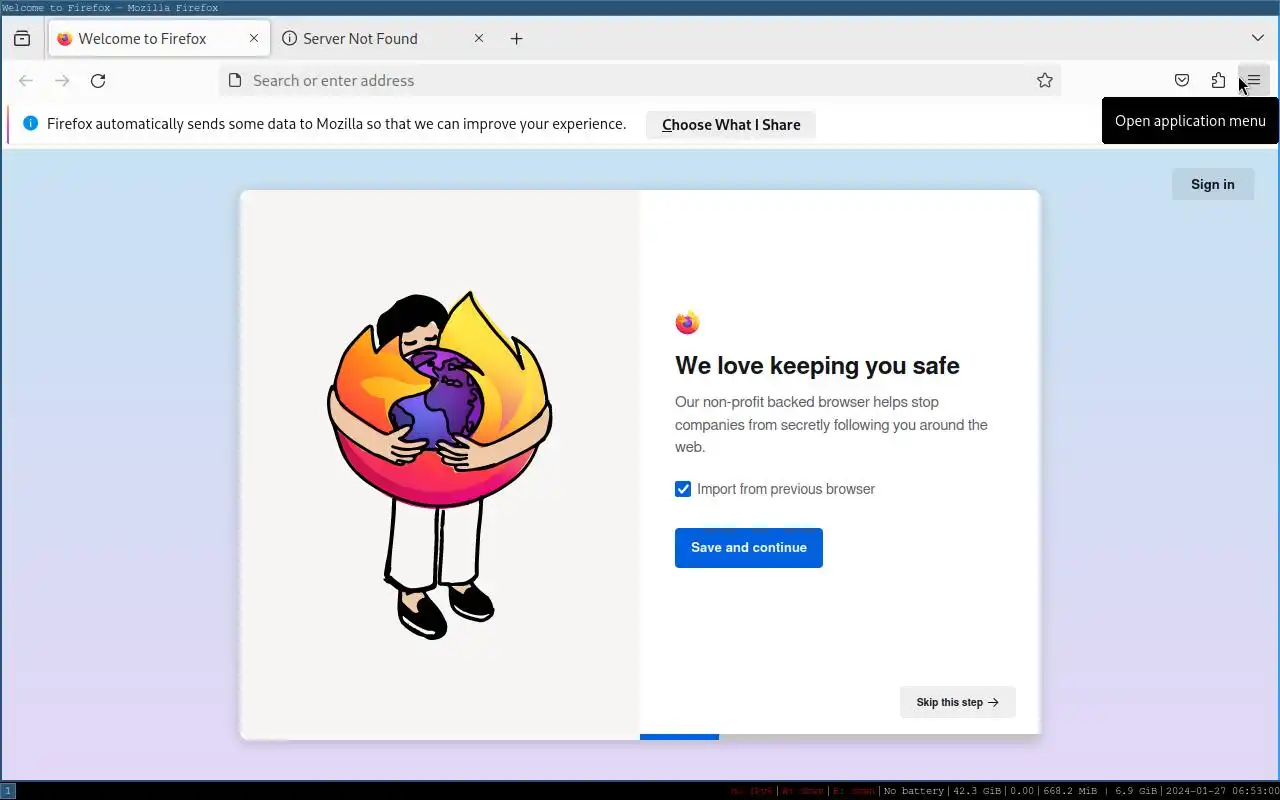The height and width of the screenshot is (800, 1280).
Task: Click the 6.9 GiB status entry
Action: (1136, 791)
